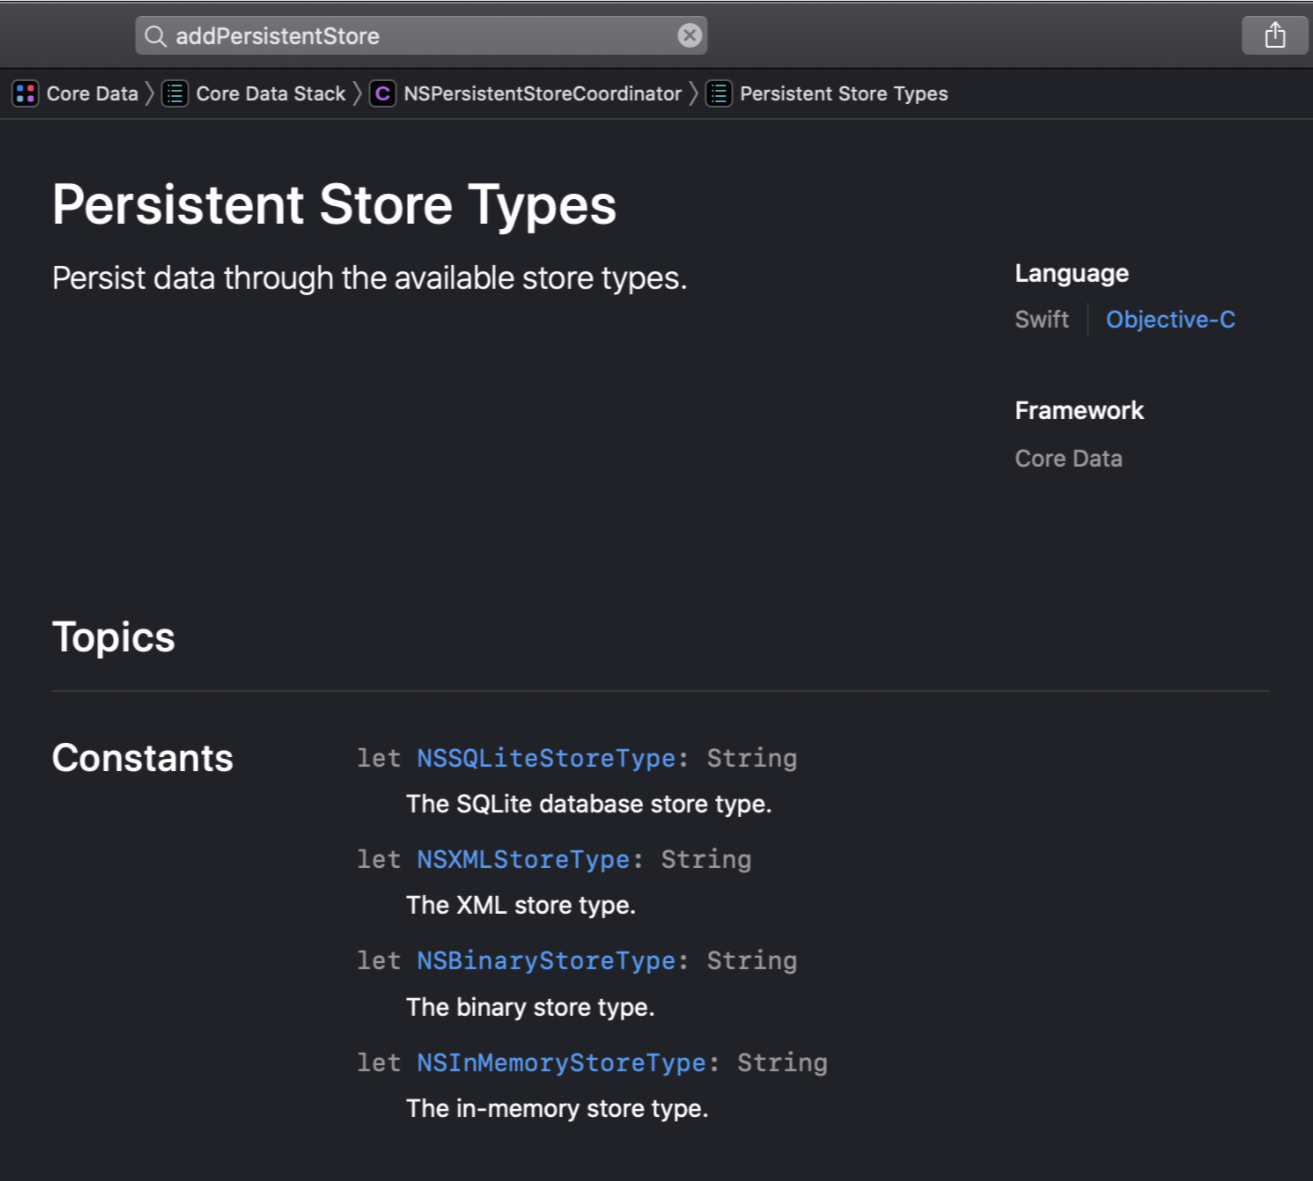This screenshot has width=1313, height=1181.
Task: Go to Core Data Stack breadcrumb
Action: pyautogui.click(x=270, y=94)
